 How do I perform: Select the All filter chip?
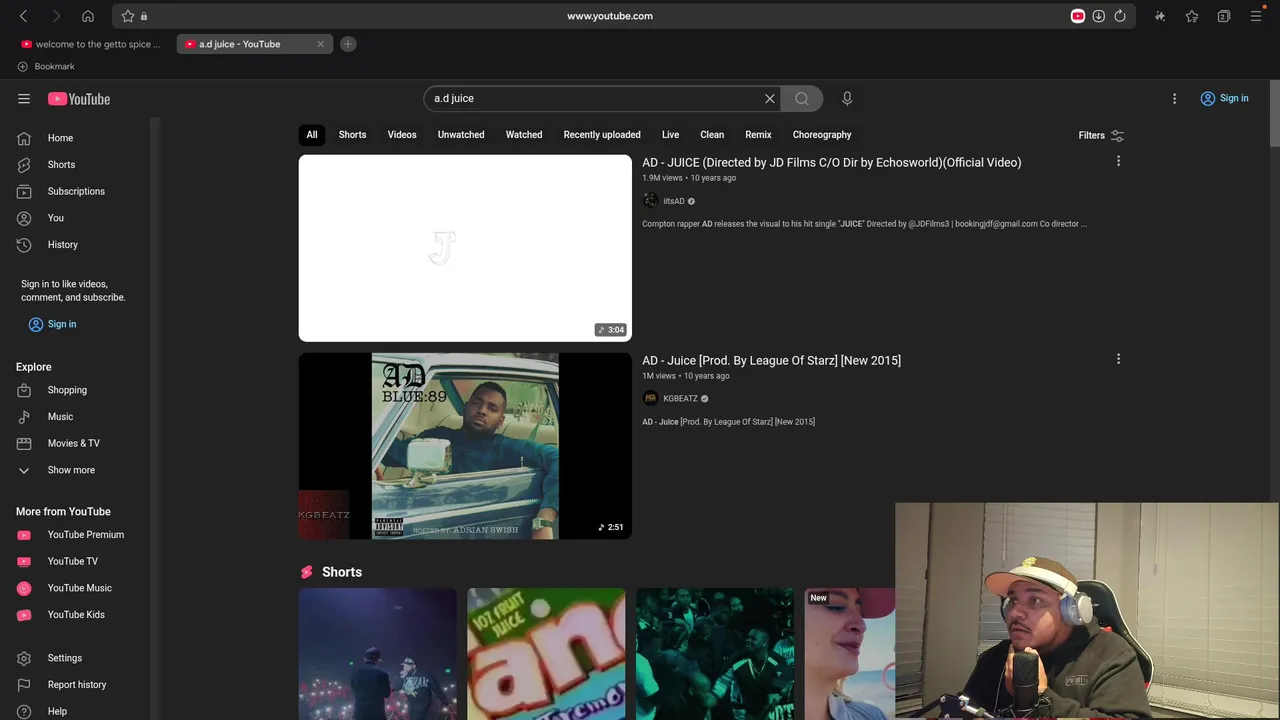click(x=312, y=135)
